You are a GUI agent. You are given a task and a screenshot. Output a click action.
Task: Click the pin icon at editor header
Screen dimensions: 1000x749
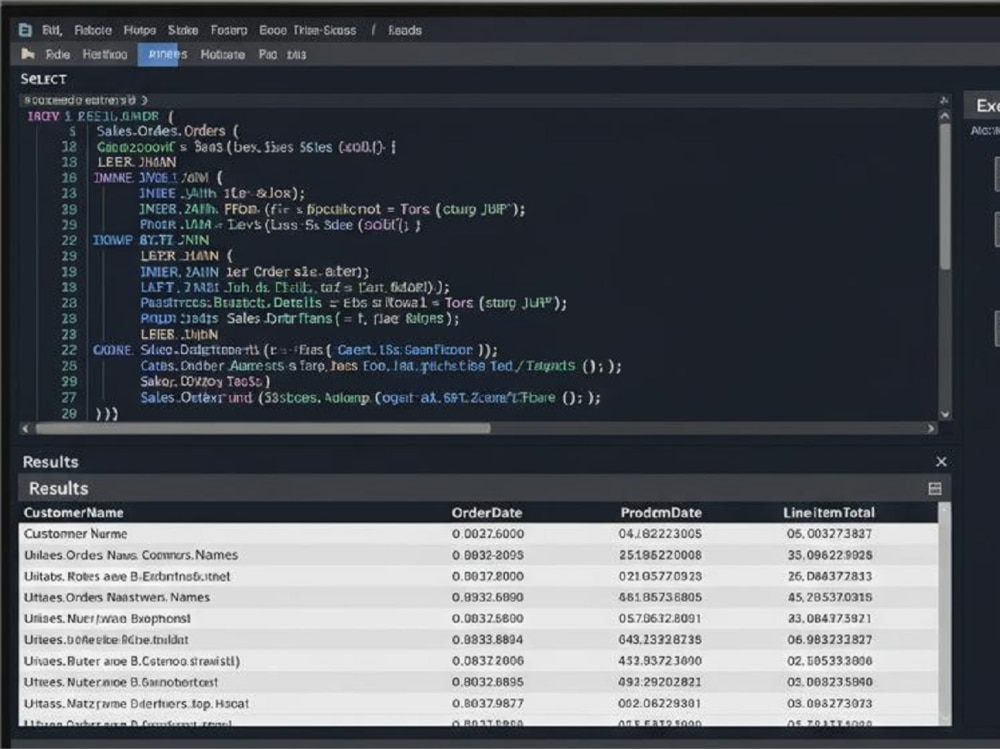tap(945, 100)
